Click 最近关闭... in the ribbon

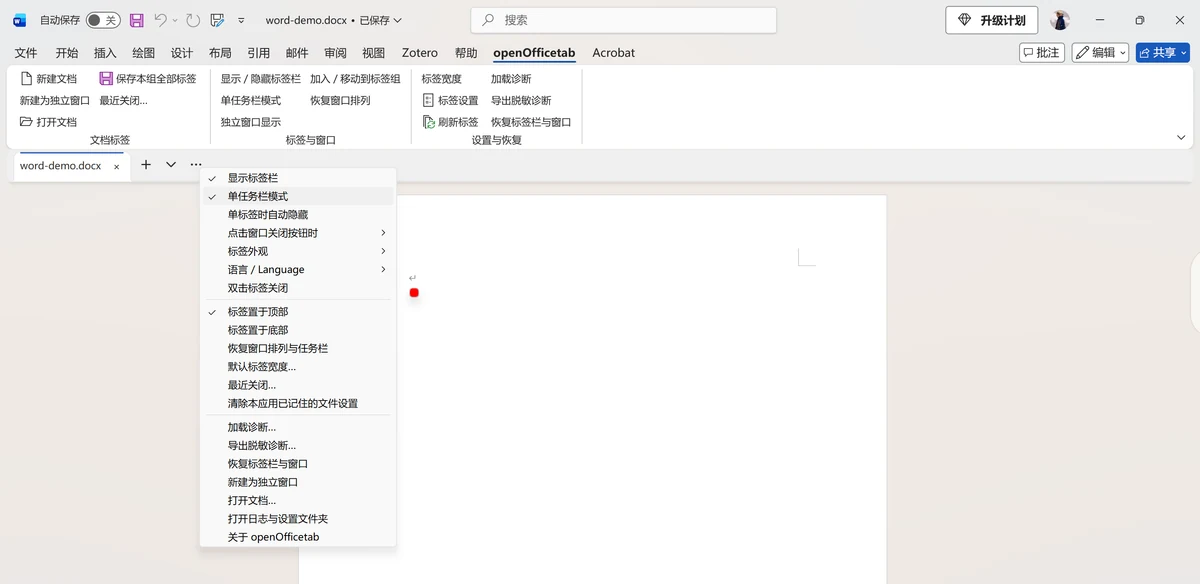[124, 101]
